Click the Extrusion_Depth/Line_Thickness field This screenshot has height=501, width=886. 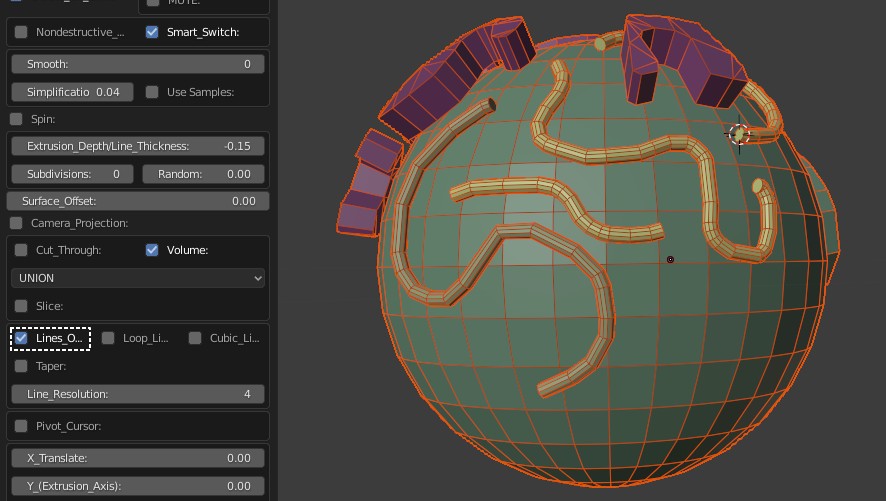[x=138, y=146]
